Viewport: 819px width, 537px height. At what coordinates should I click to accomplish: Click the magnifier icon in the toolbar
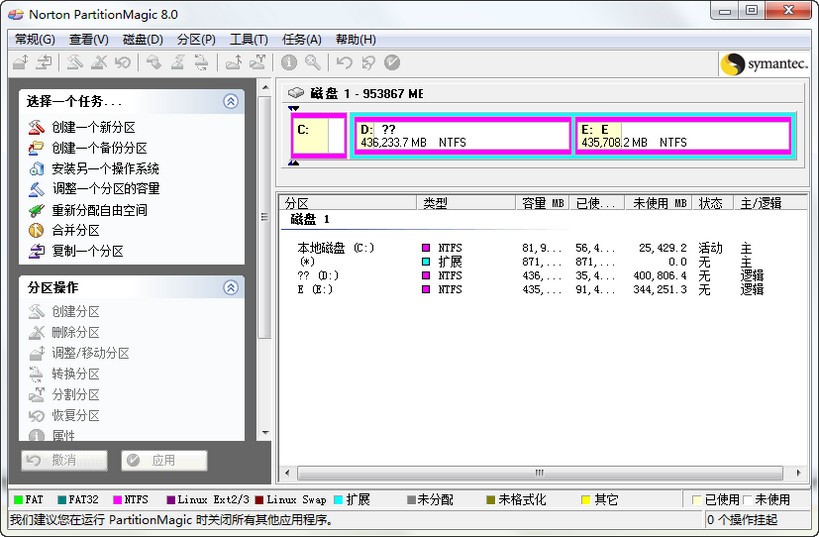(x=313, y=63)
